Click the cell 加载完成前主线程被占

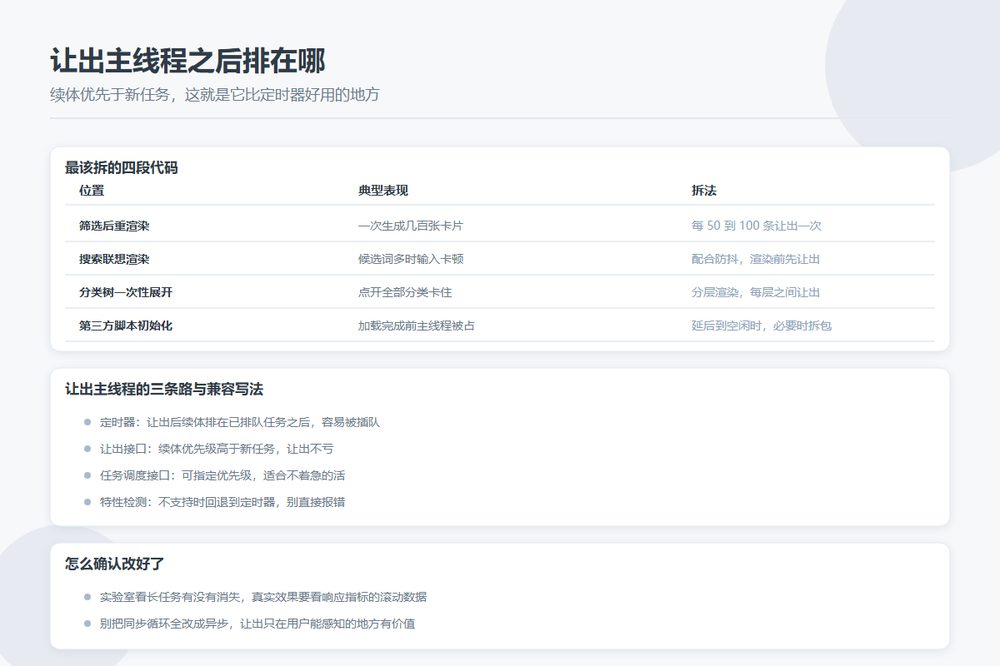pos(416,325)
